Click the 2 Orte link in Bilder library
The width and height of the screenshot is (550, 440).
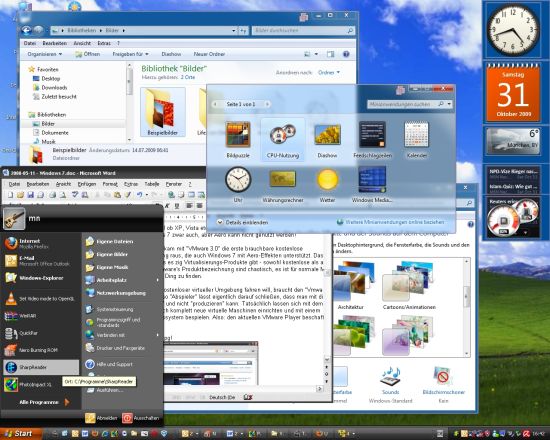(x=188, y=77)
